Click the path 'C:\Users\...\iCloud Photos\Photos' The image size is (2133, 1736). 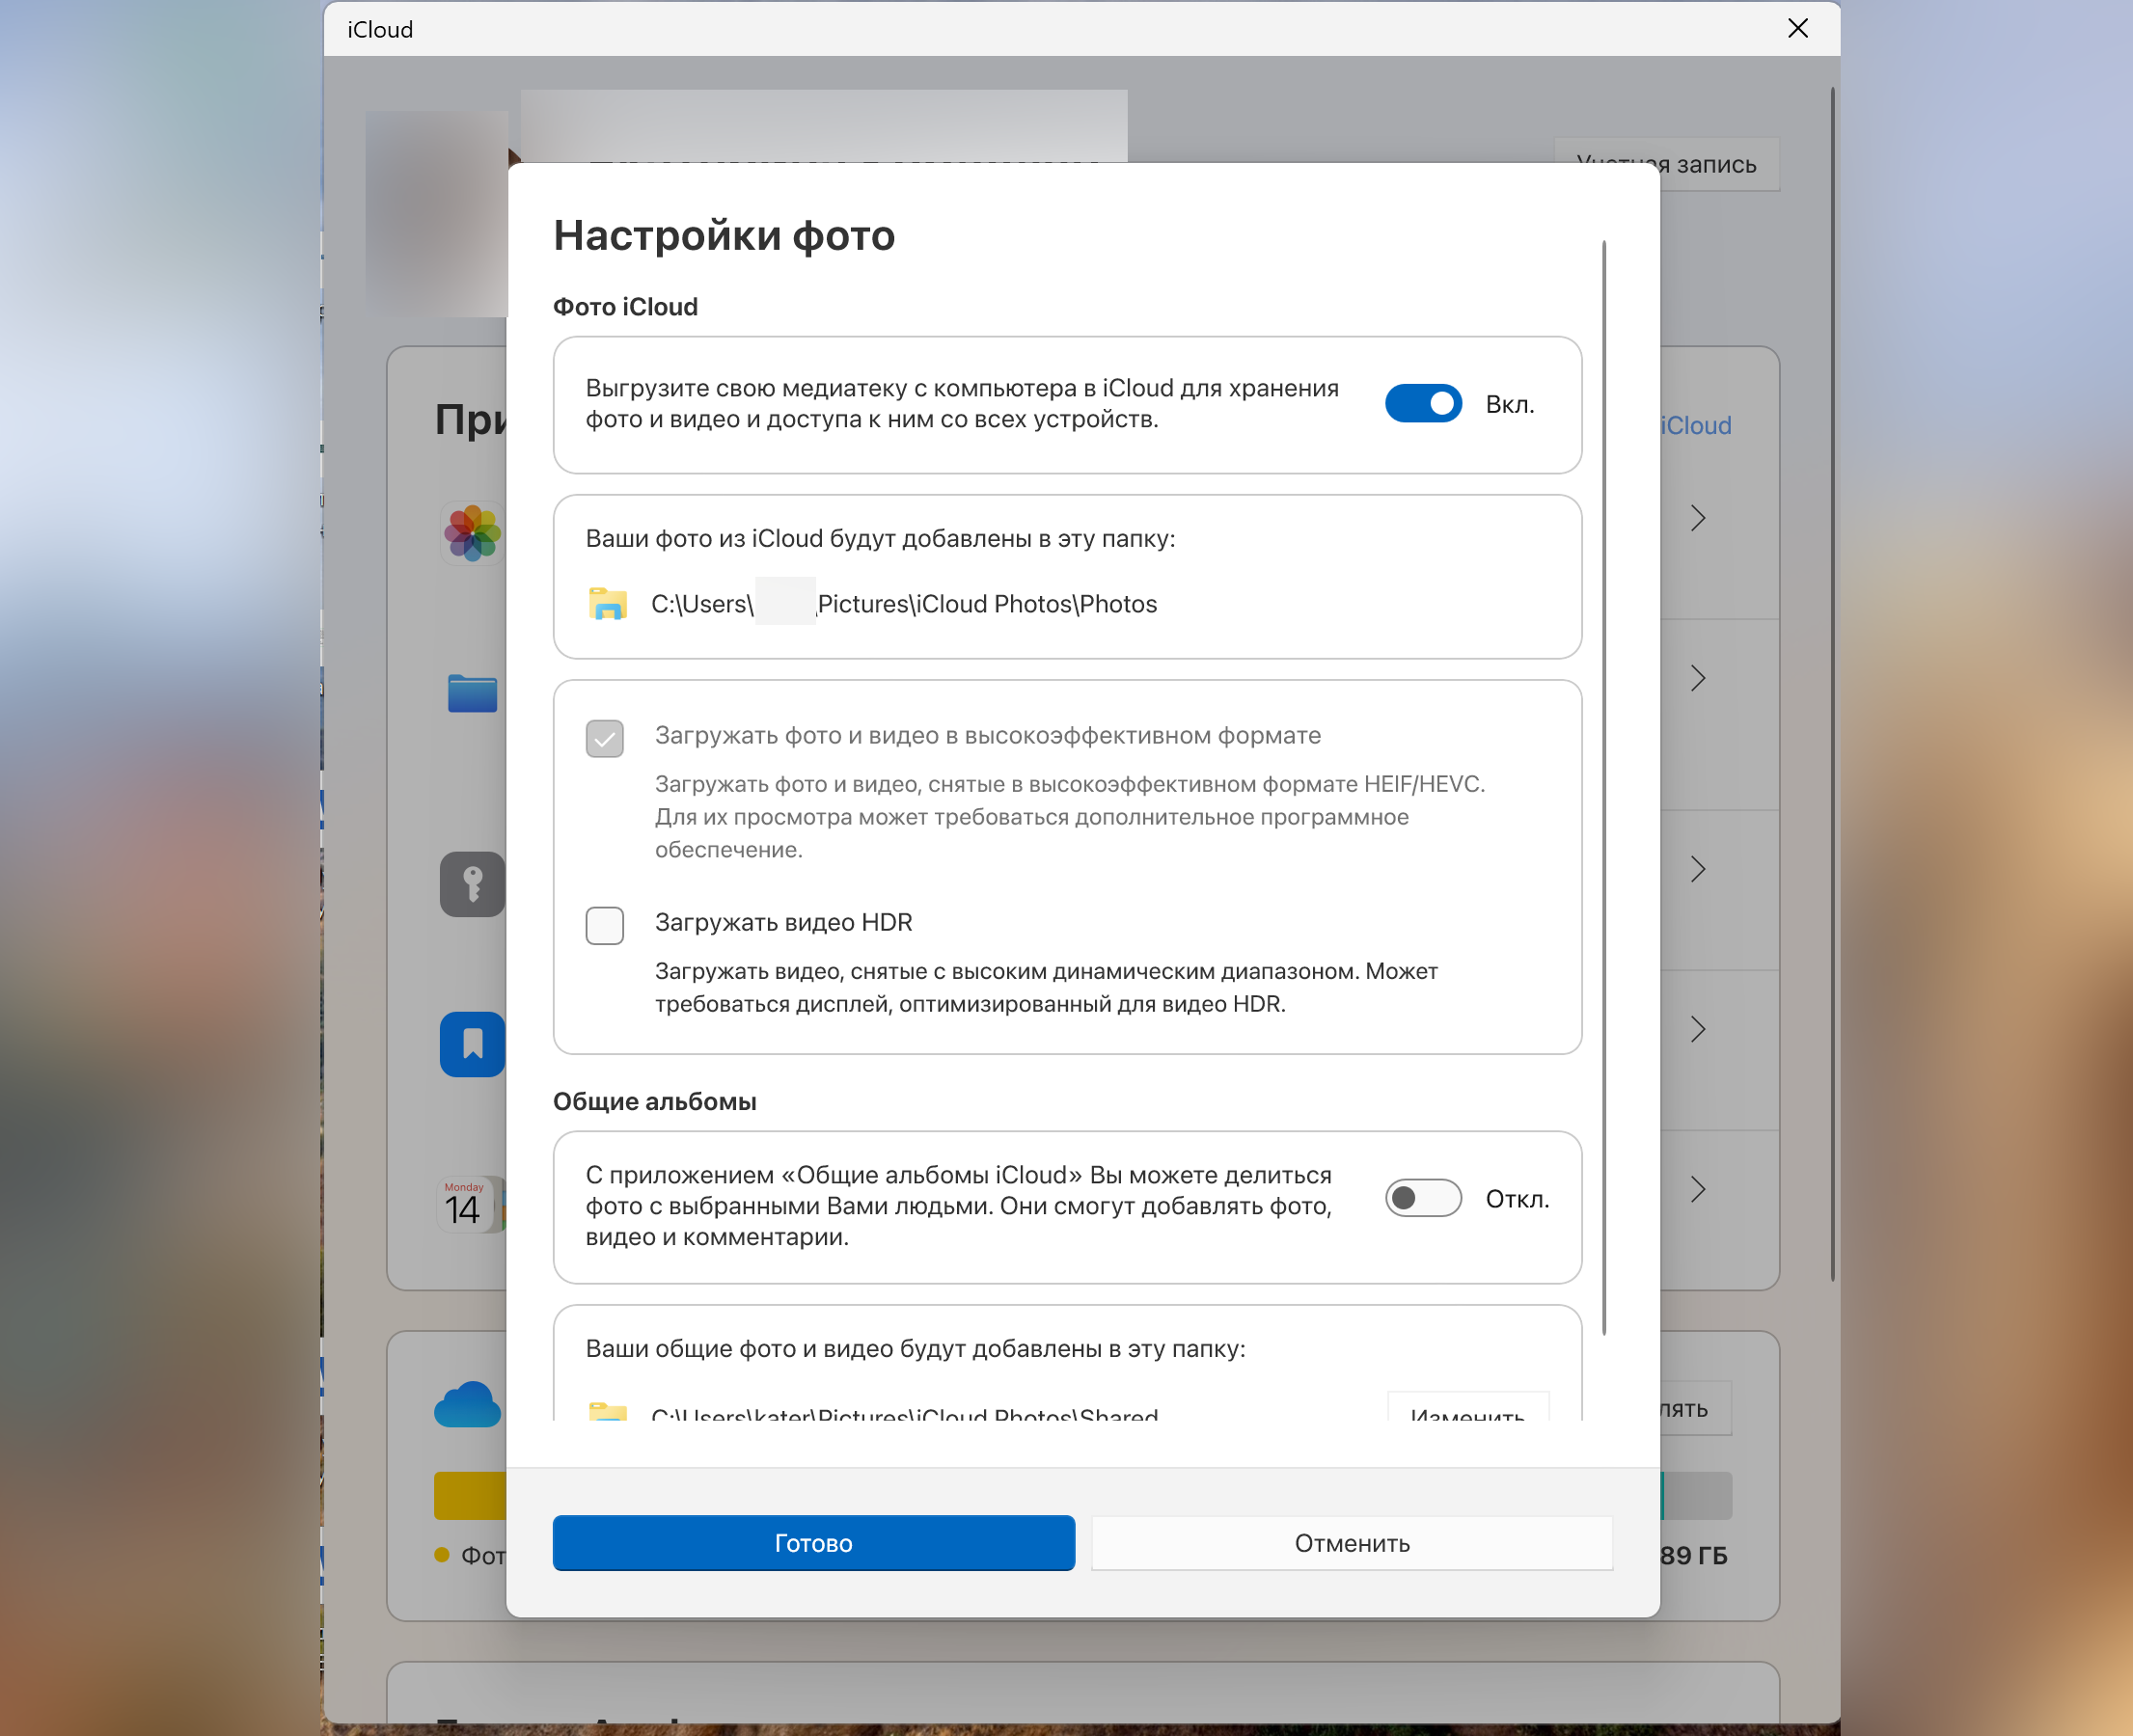click(904, 604)
